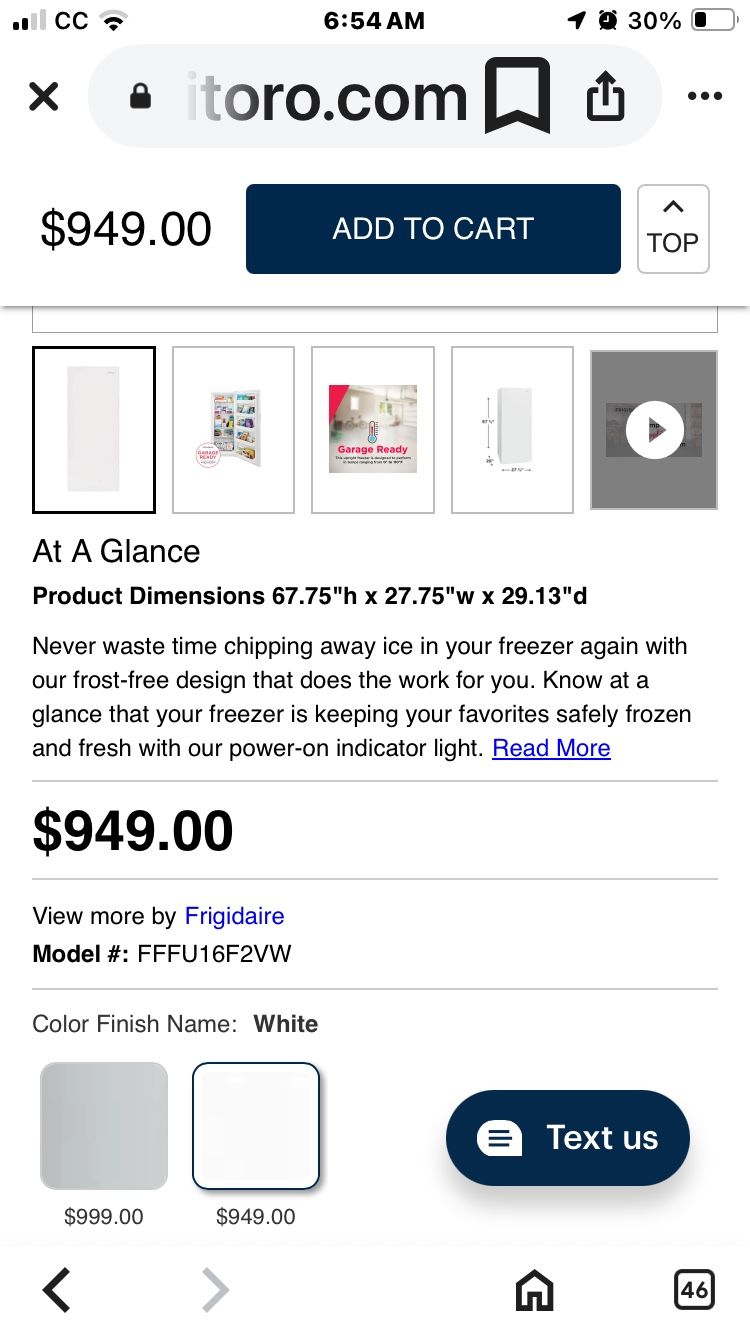Open the Text us chat button
The height and width of the screenshot is (1334, 750).
click(x=568, y=1138)
